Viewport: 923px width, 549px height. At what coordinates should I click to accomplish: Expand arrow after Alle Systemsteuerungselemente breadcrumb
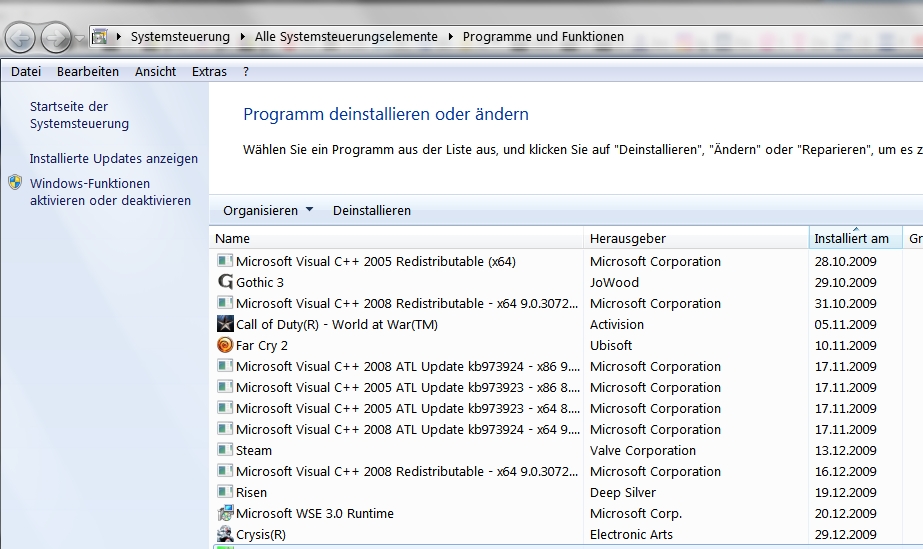[x=450, y=36]
